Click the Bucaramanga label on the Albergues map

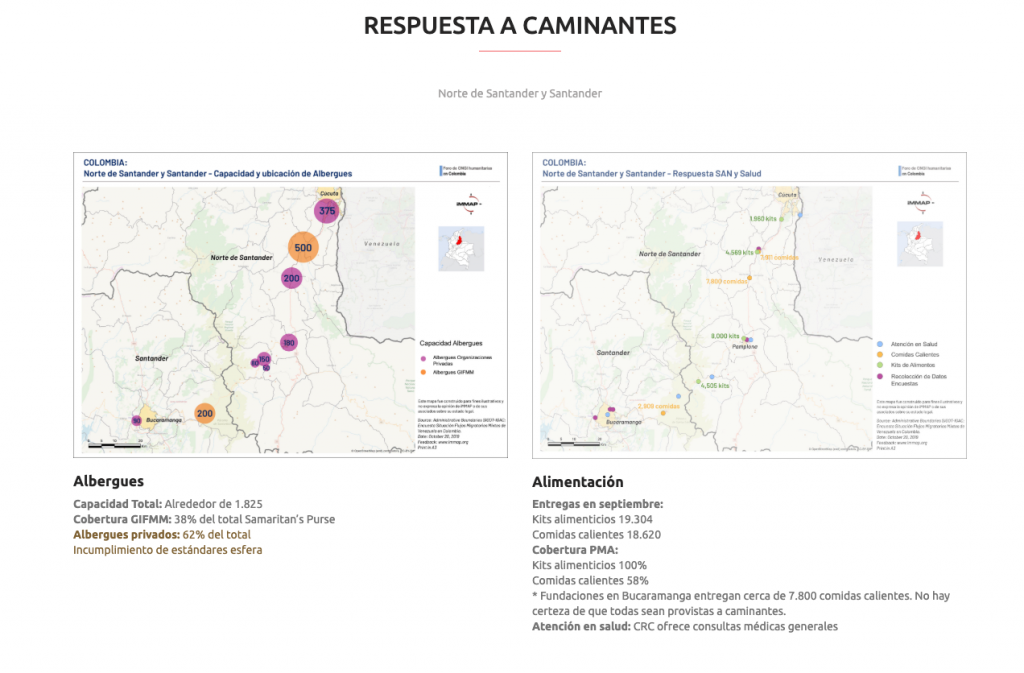click(164, 420)
